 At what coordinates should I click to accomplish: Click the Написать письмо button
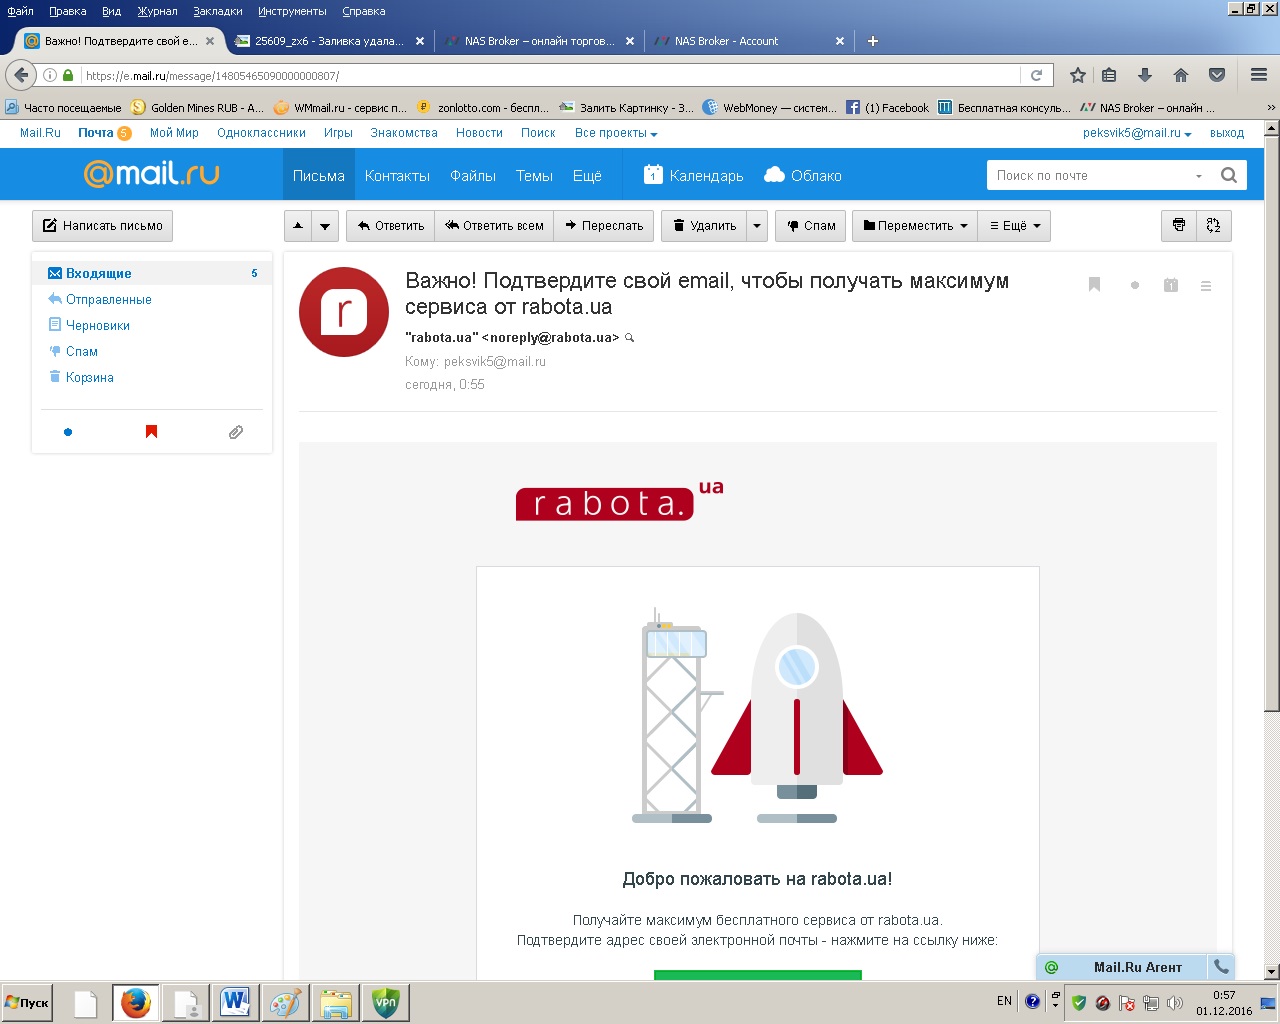click(103, 225)
